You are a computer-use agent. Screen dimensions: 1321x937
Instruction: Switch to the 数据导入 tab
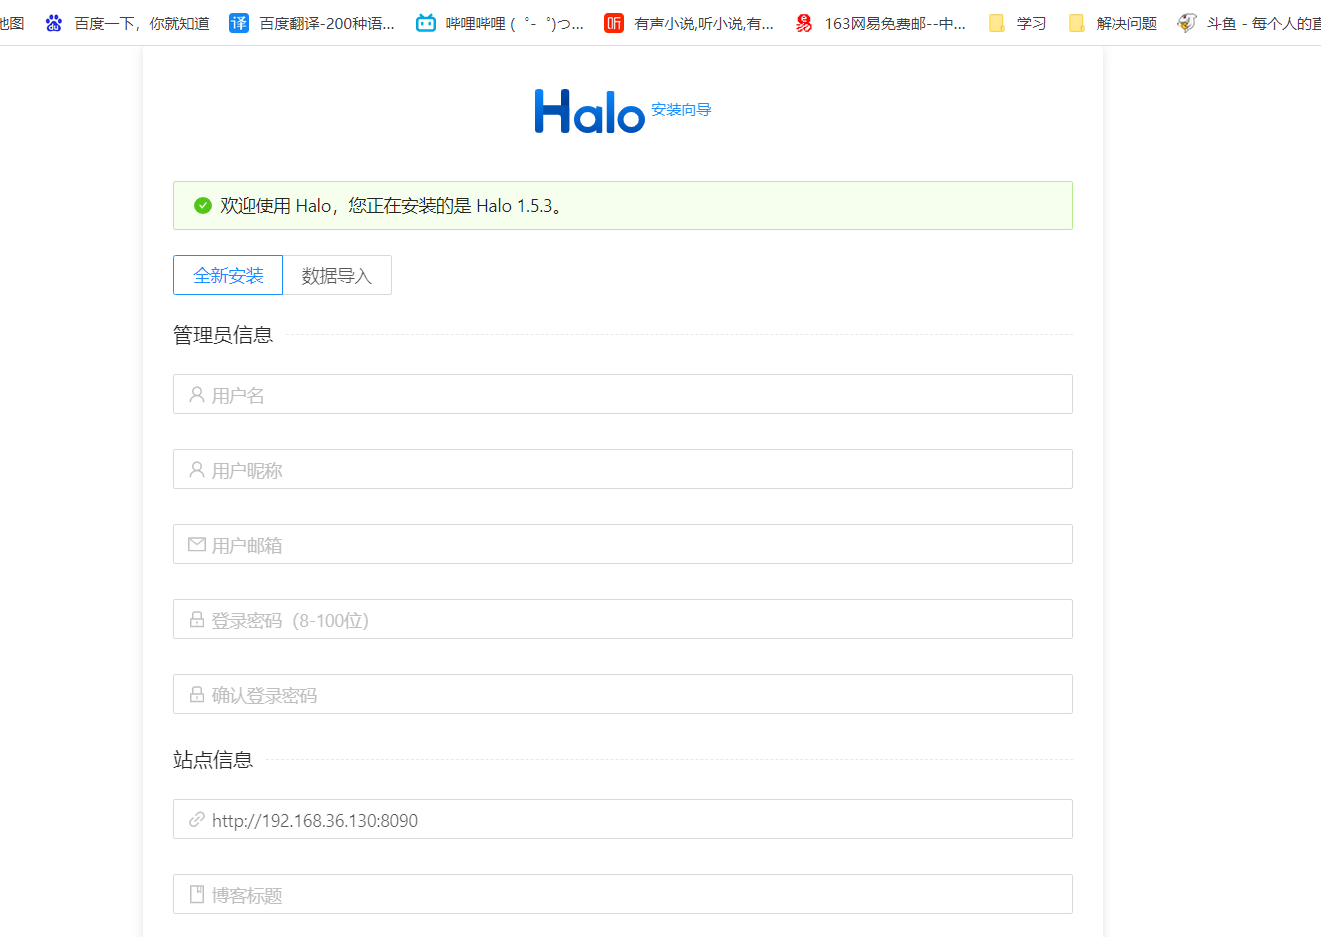(x=337, y=275)
